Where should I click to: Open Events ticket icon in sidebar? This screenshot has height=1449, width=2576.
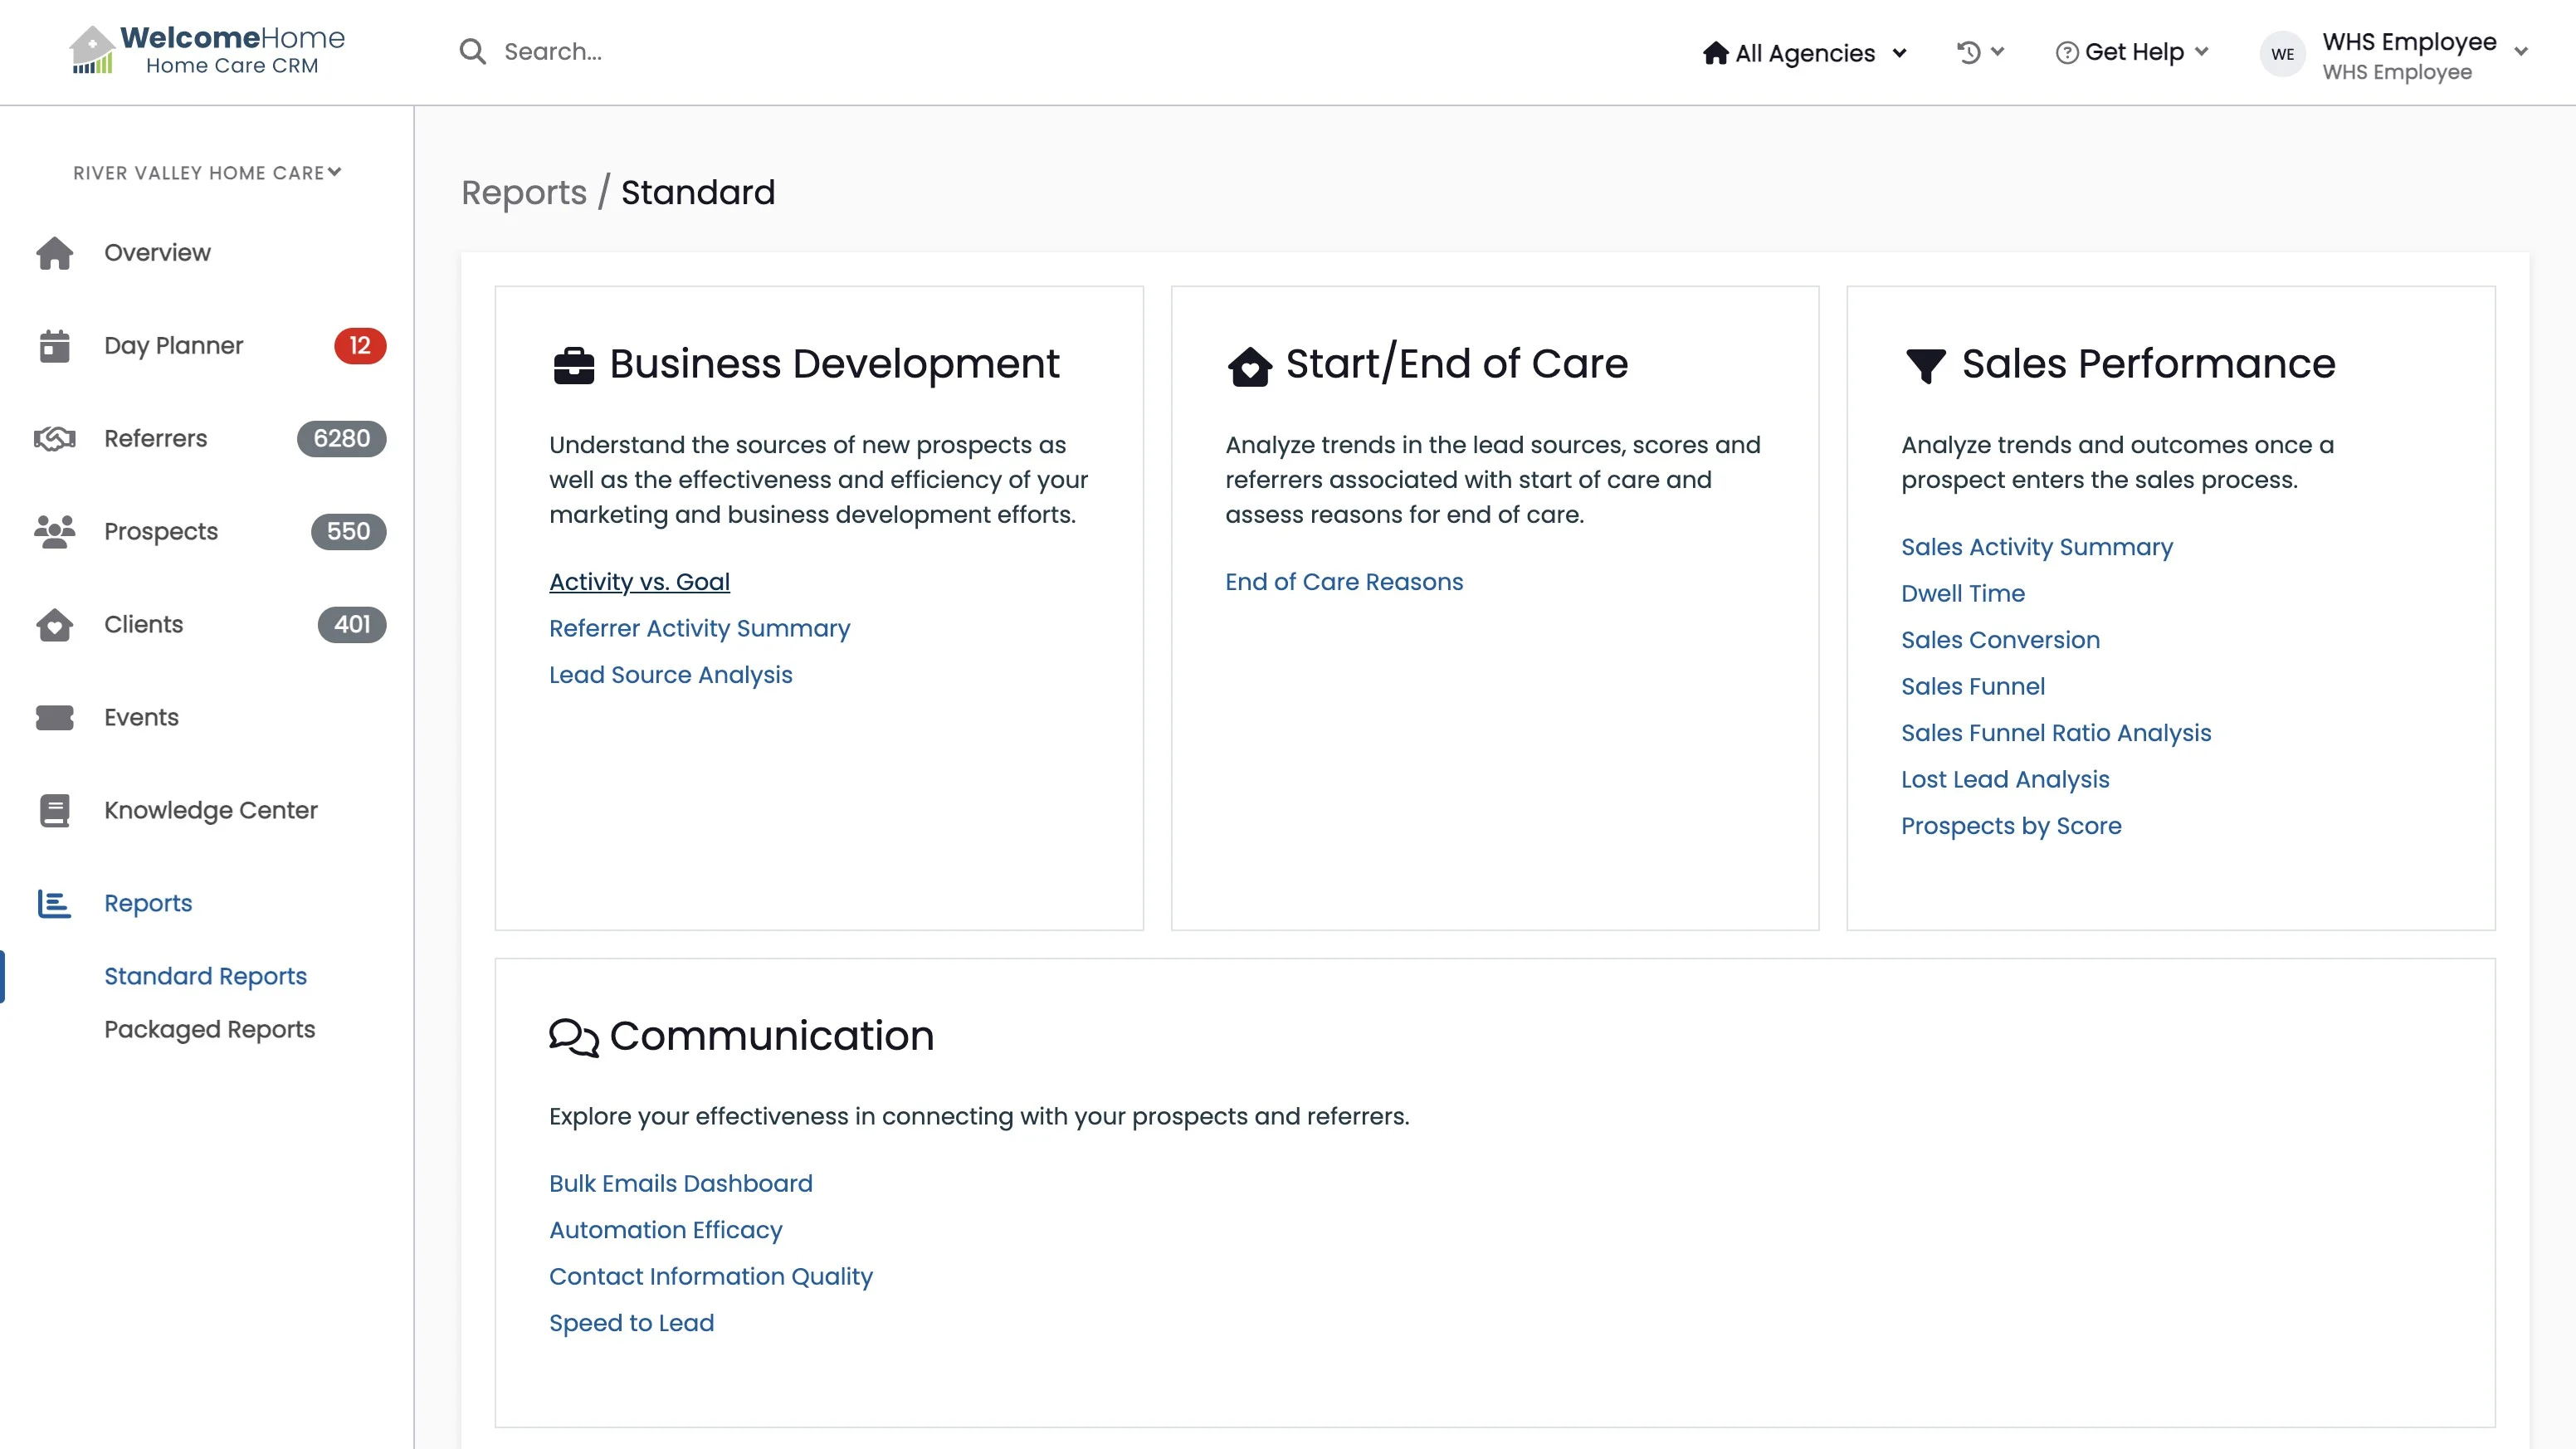click(54, 718)
